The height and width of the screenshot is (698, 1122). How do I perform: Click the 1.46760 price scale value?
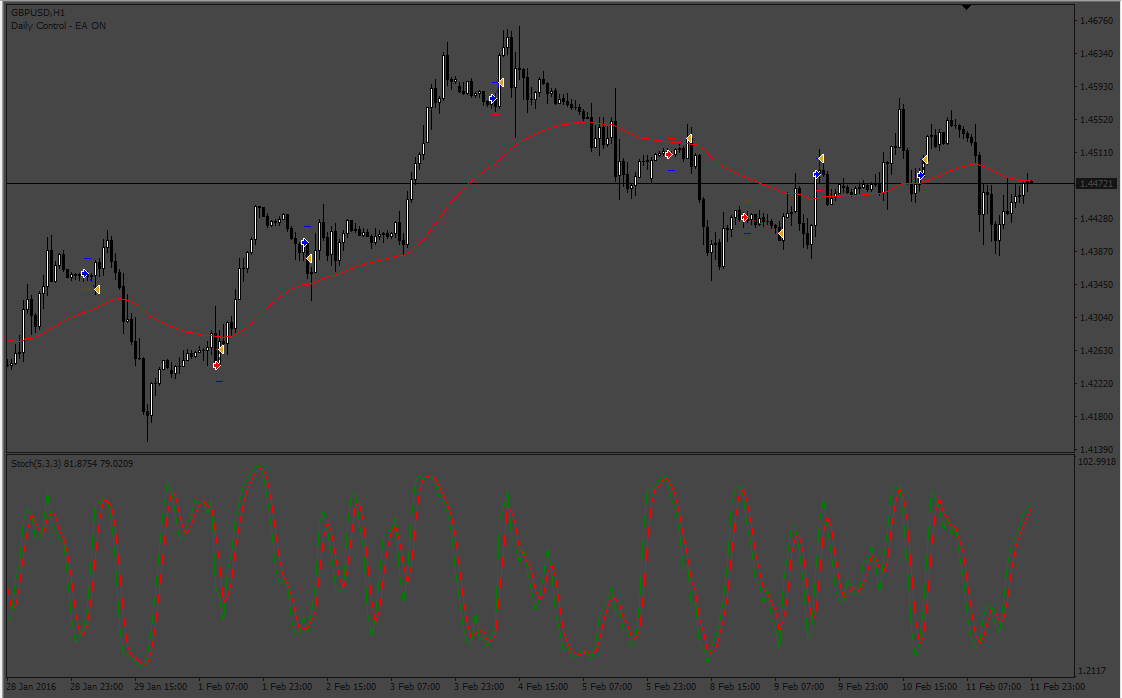(1096, 21)
